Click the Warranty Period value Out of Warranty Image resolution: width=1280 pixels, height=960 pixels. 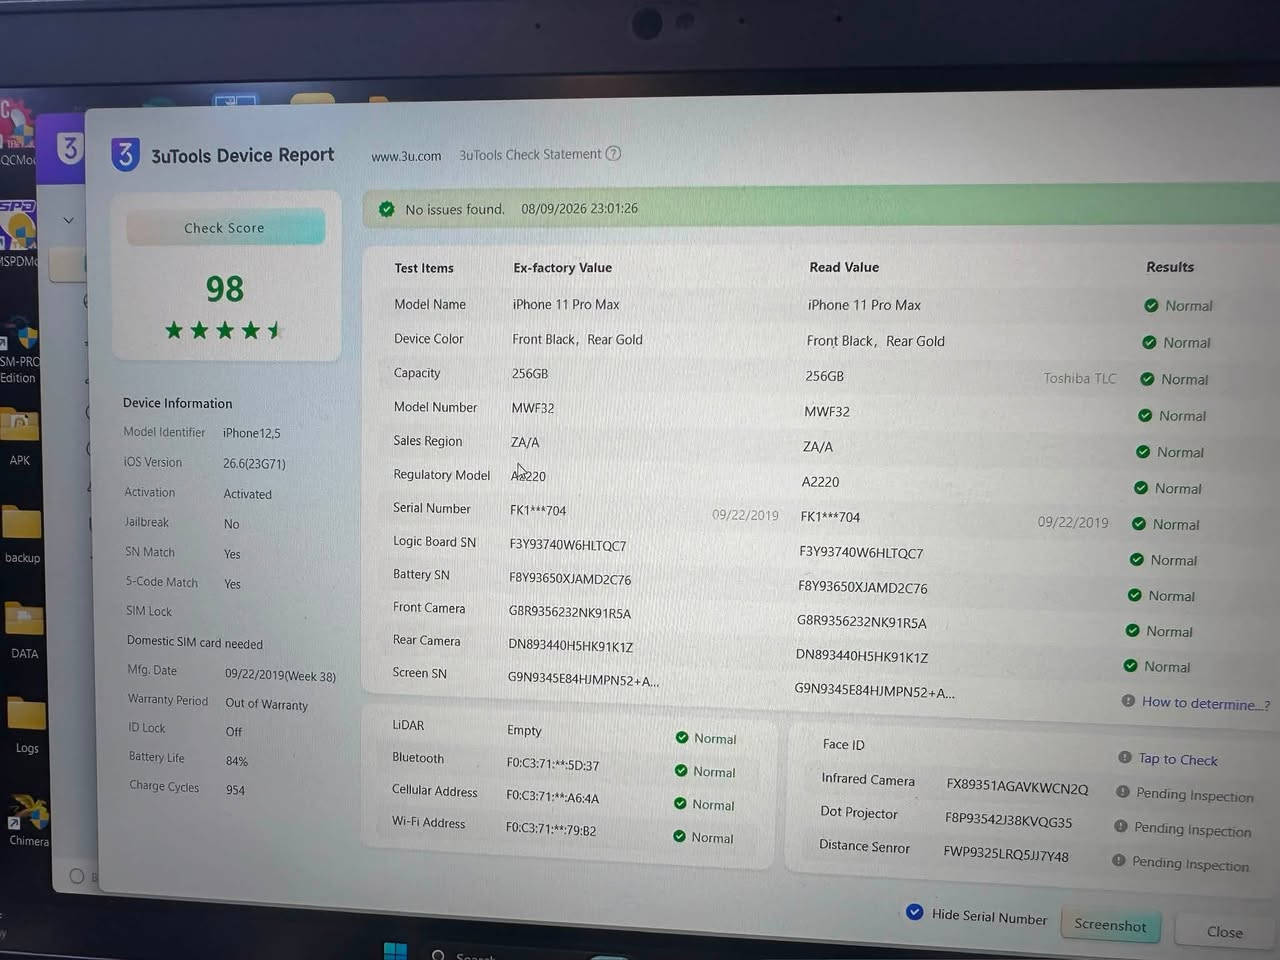(267, 704)
